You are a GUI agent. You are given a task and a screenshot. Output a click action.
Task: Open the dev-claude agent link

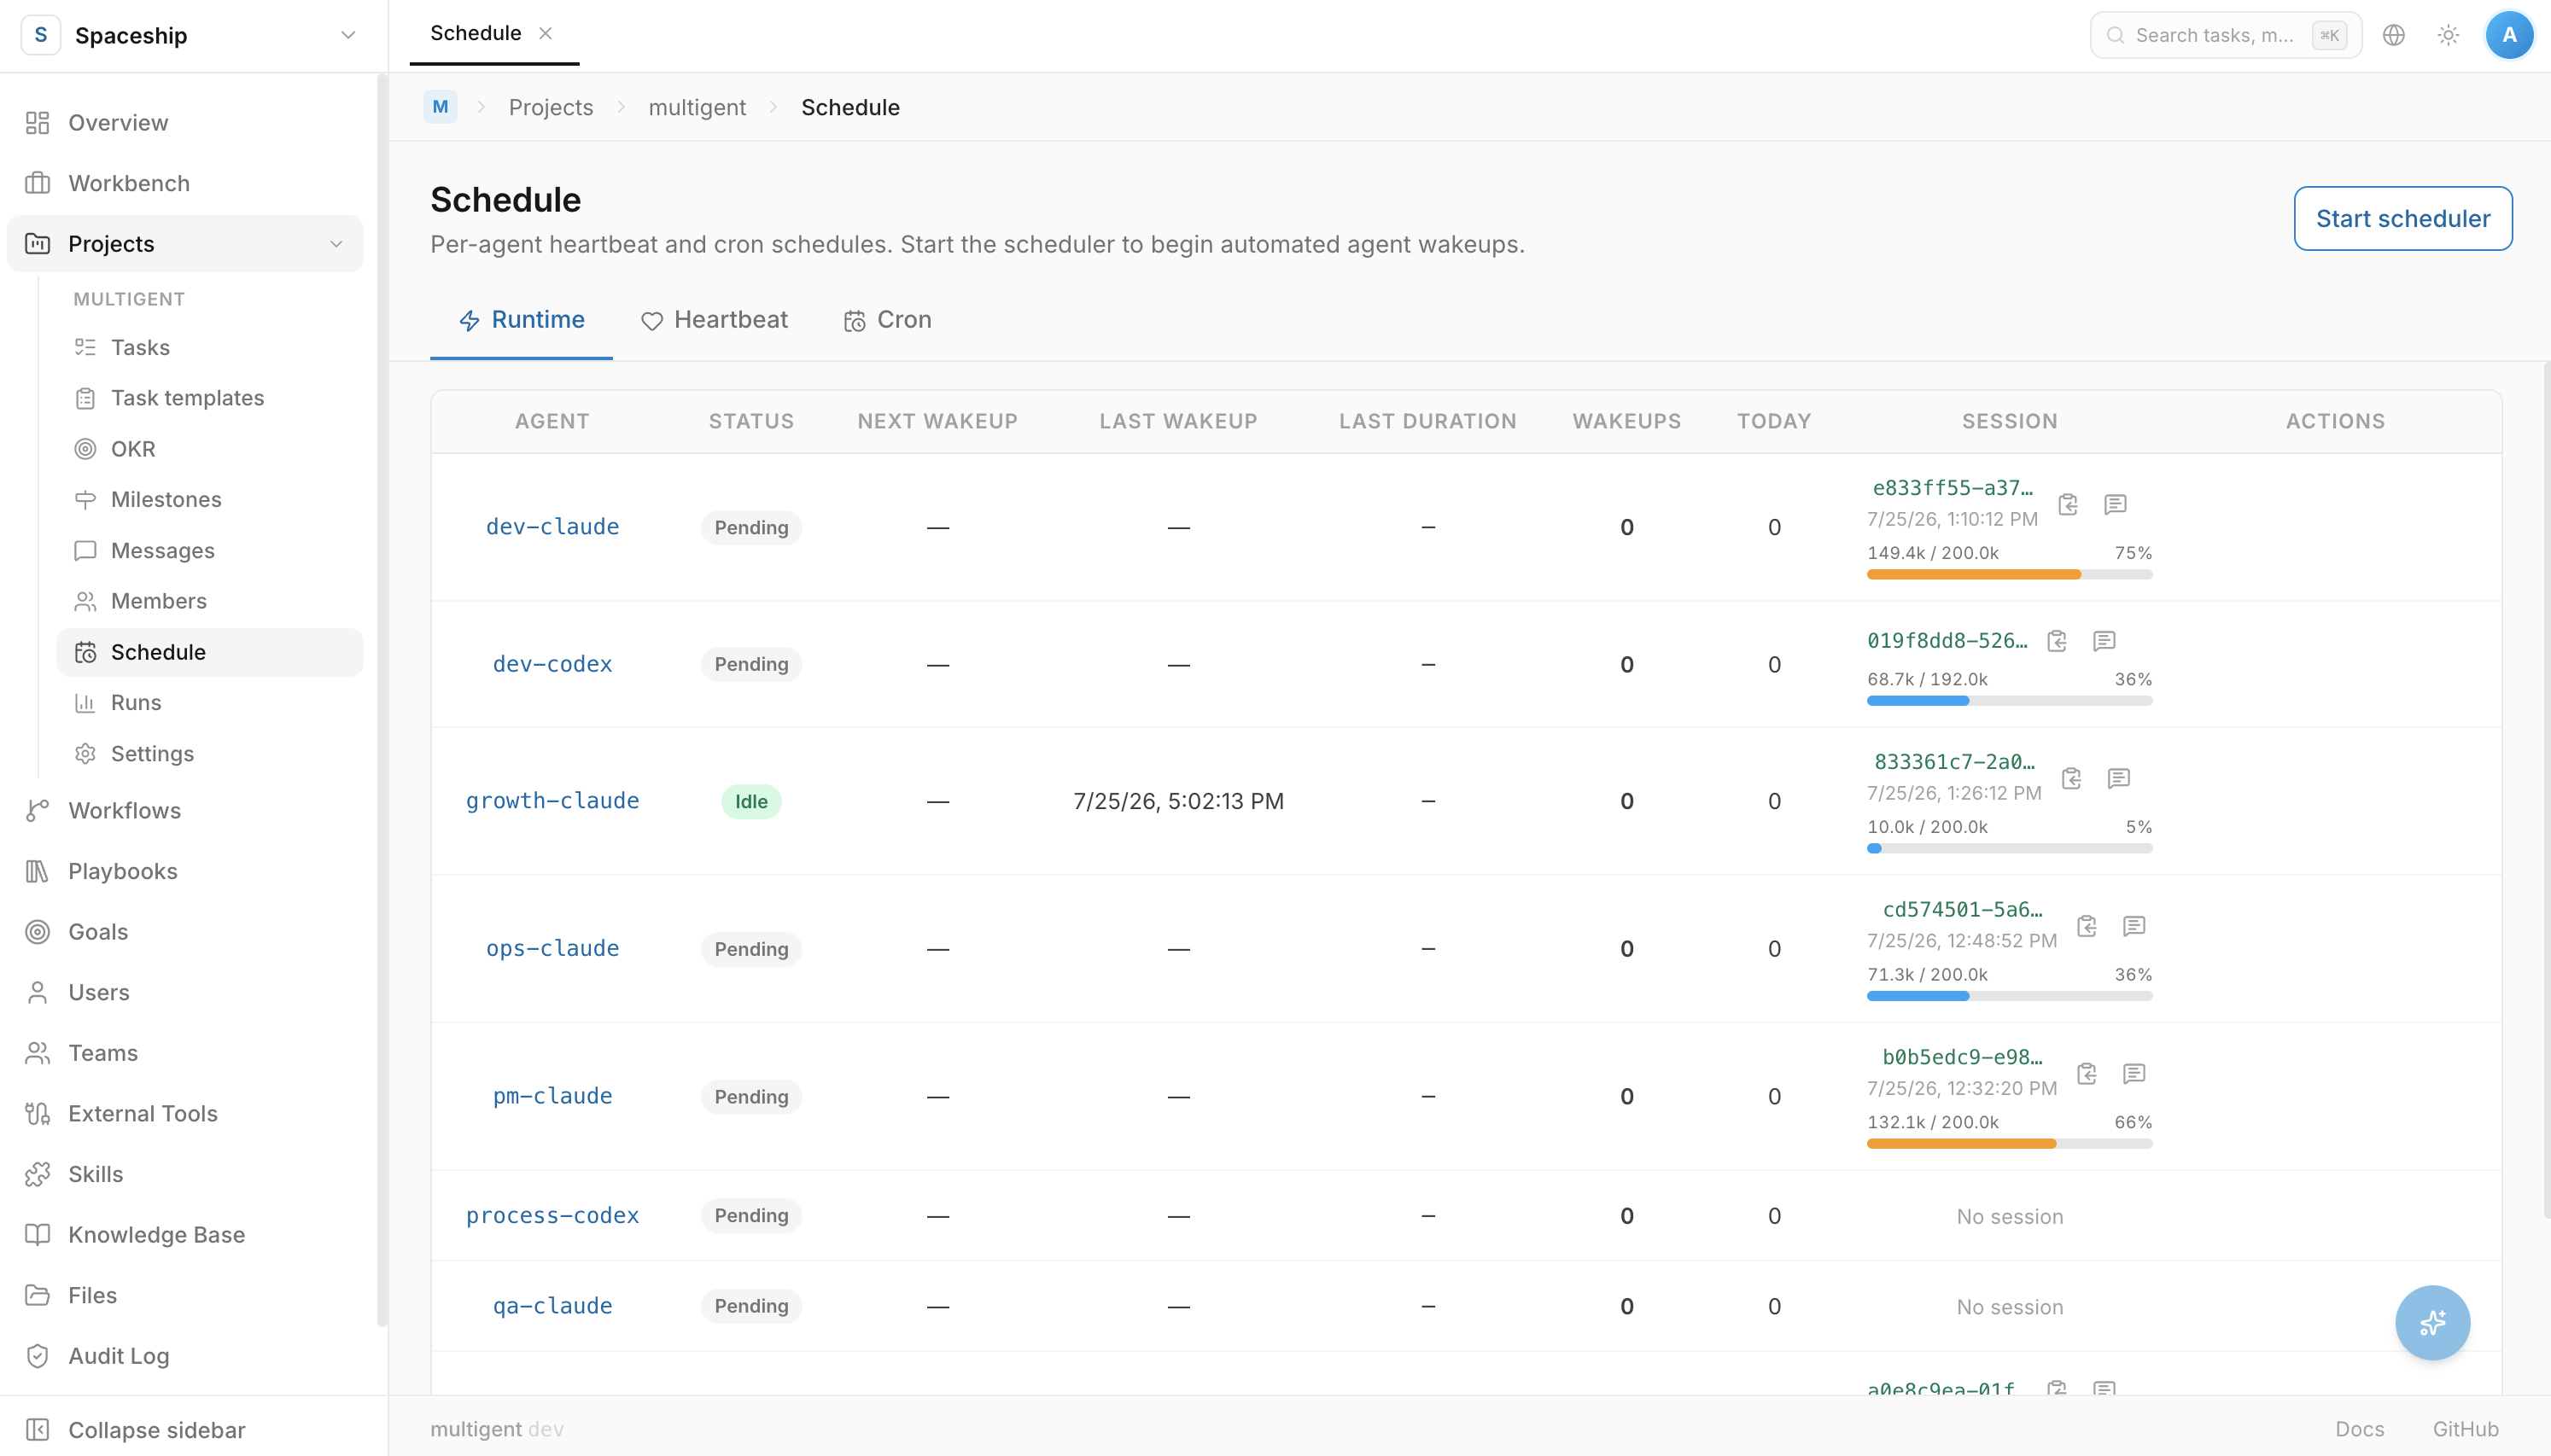coord(552,527)
